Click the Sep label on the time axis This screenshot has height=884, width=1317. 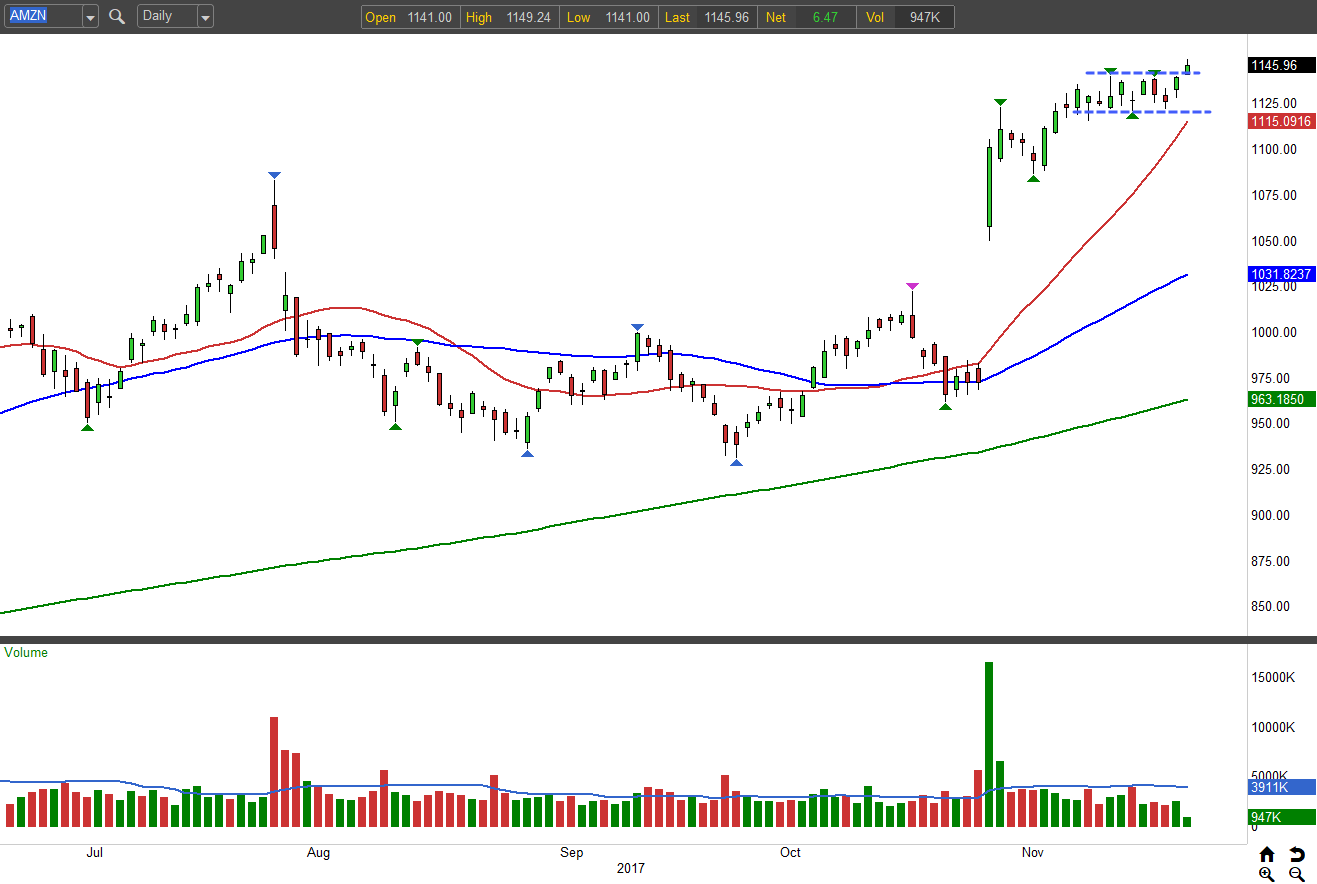coord(571,853)
